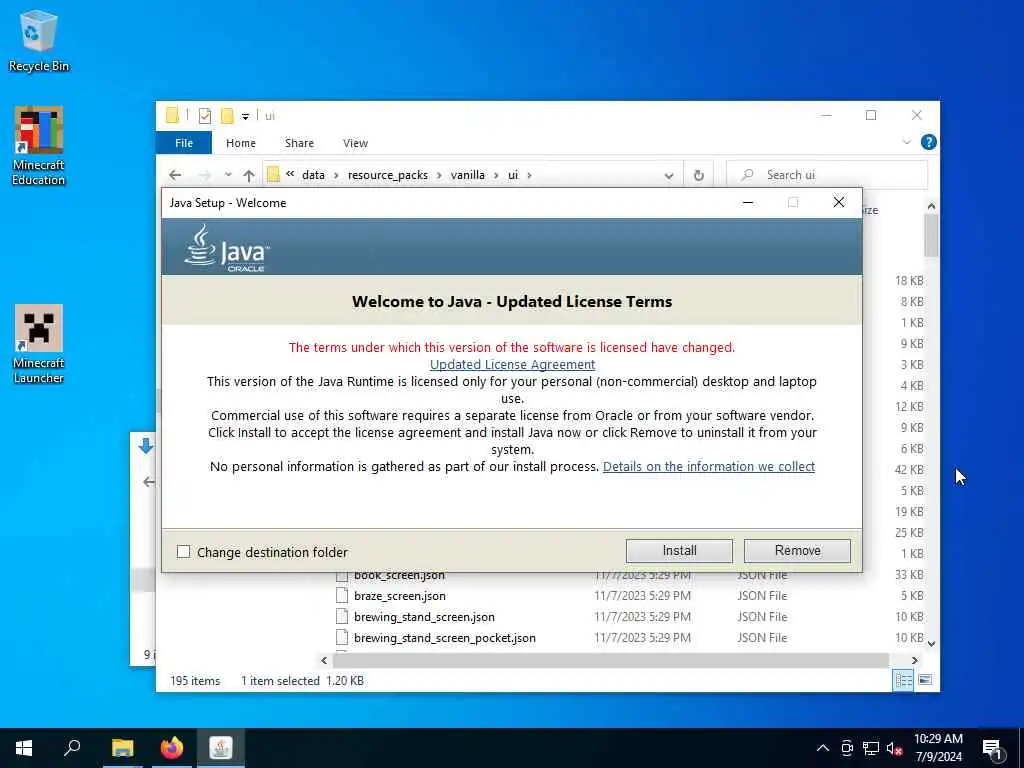Viewport: 1024px width, 768px height.
Task: Click the vanilla breadcrumb segment
Action: (x=468, y=175)
